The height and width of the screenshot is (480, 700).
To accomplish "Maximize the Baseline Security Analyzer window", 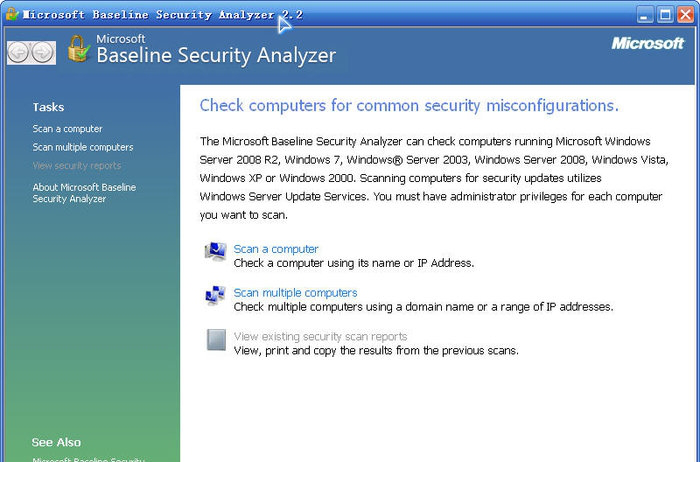I will [x=665, y=15].
